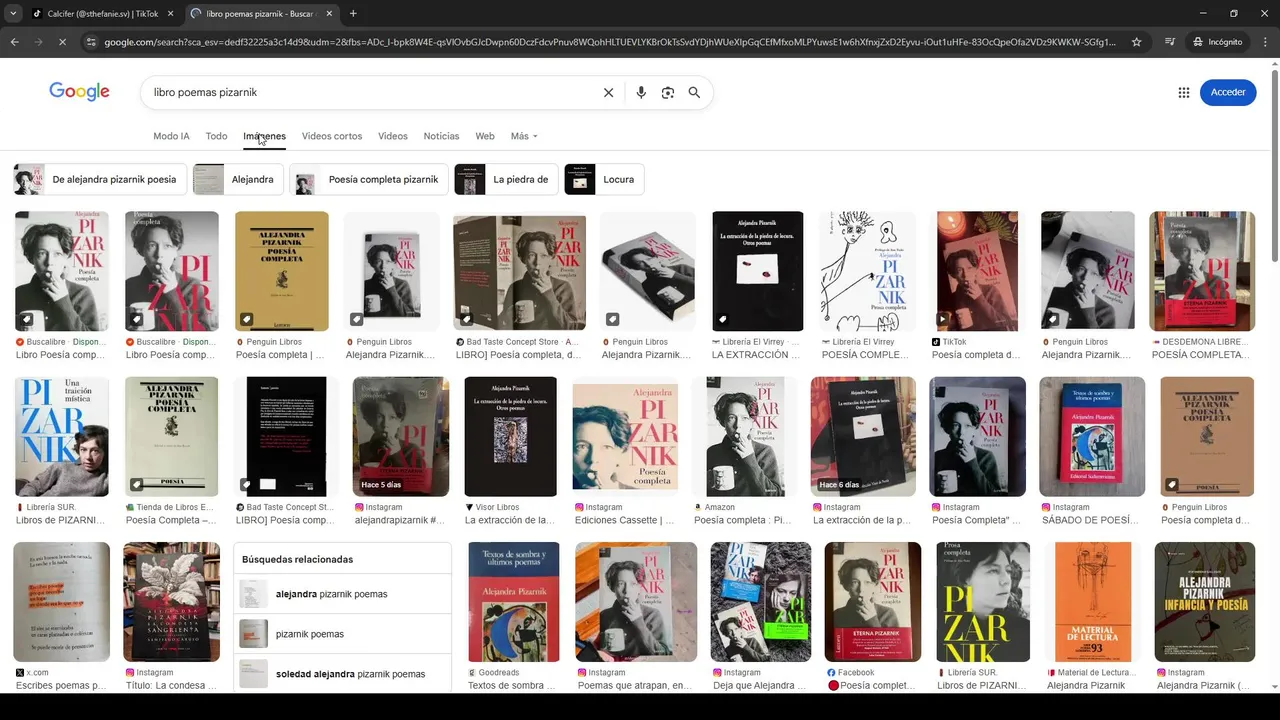Open the Web results tab
This screenshot has width=1280, height=720.
click(x=485, y=136)
